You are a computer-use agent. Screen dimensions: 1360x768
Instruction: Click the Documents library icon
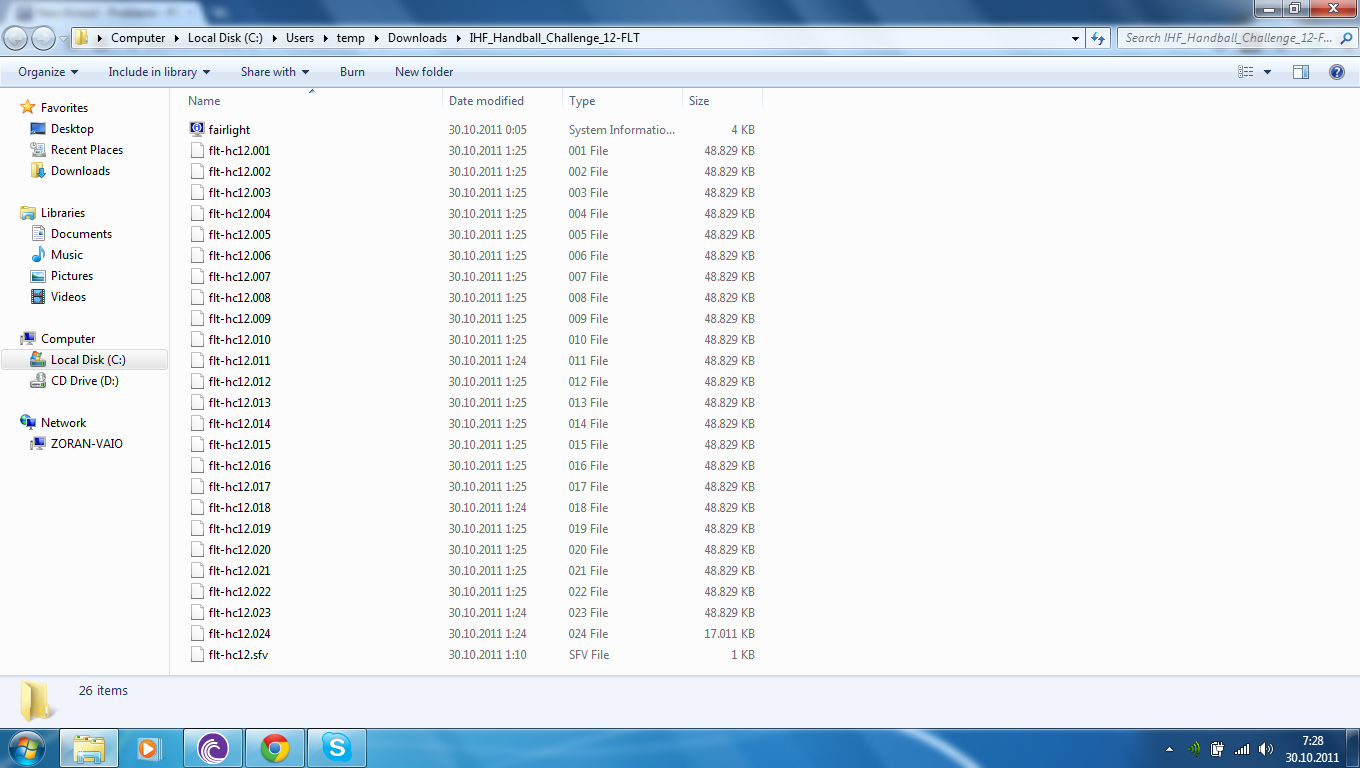[x=38, y=234]
